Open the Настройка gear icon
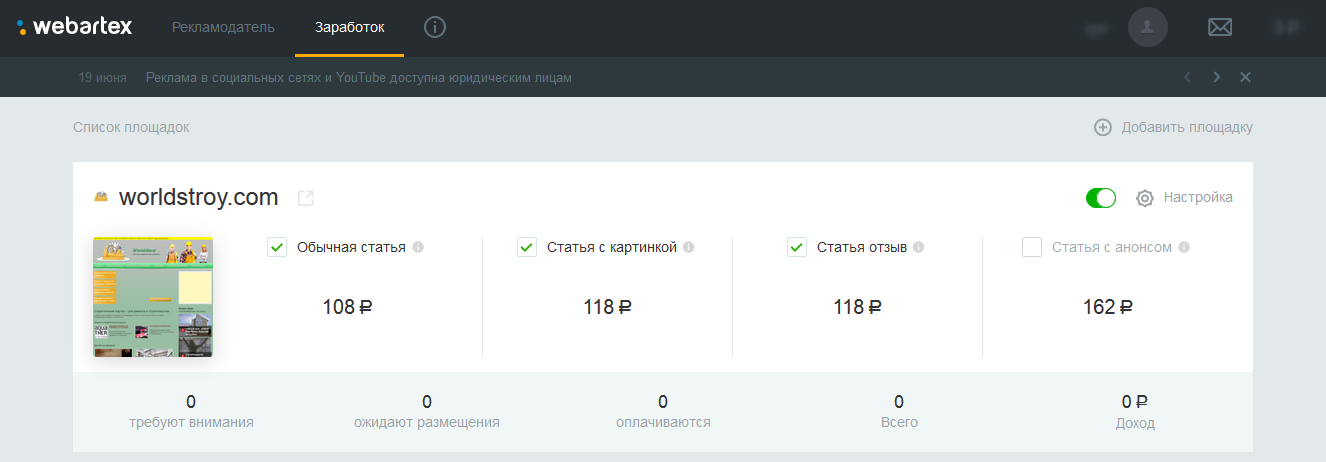 click(1145, 198)
